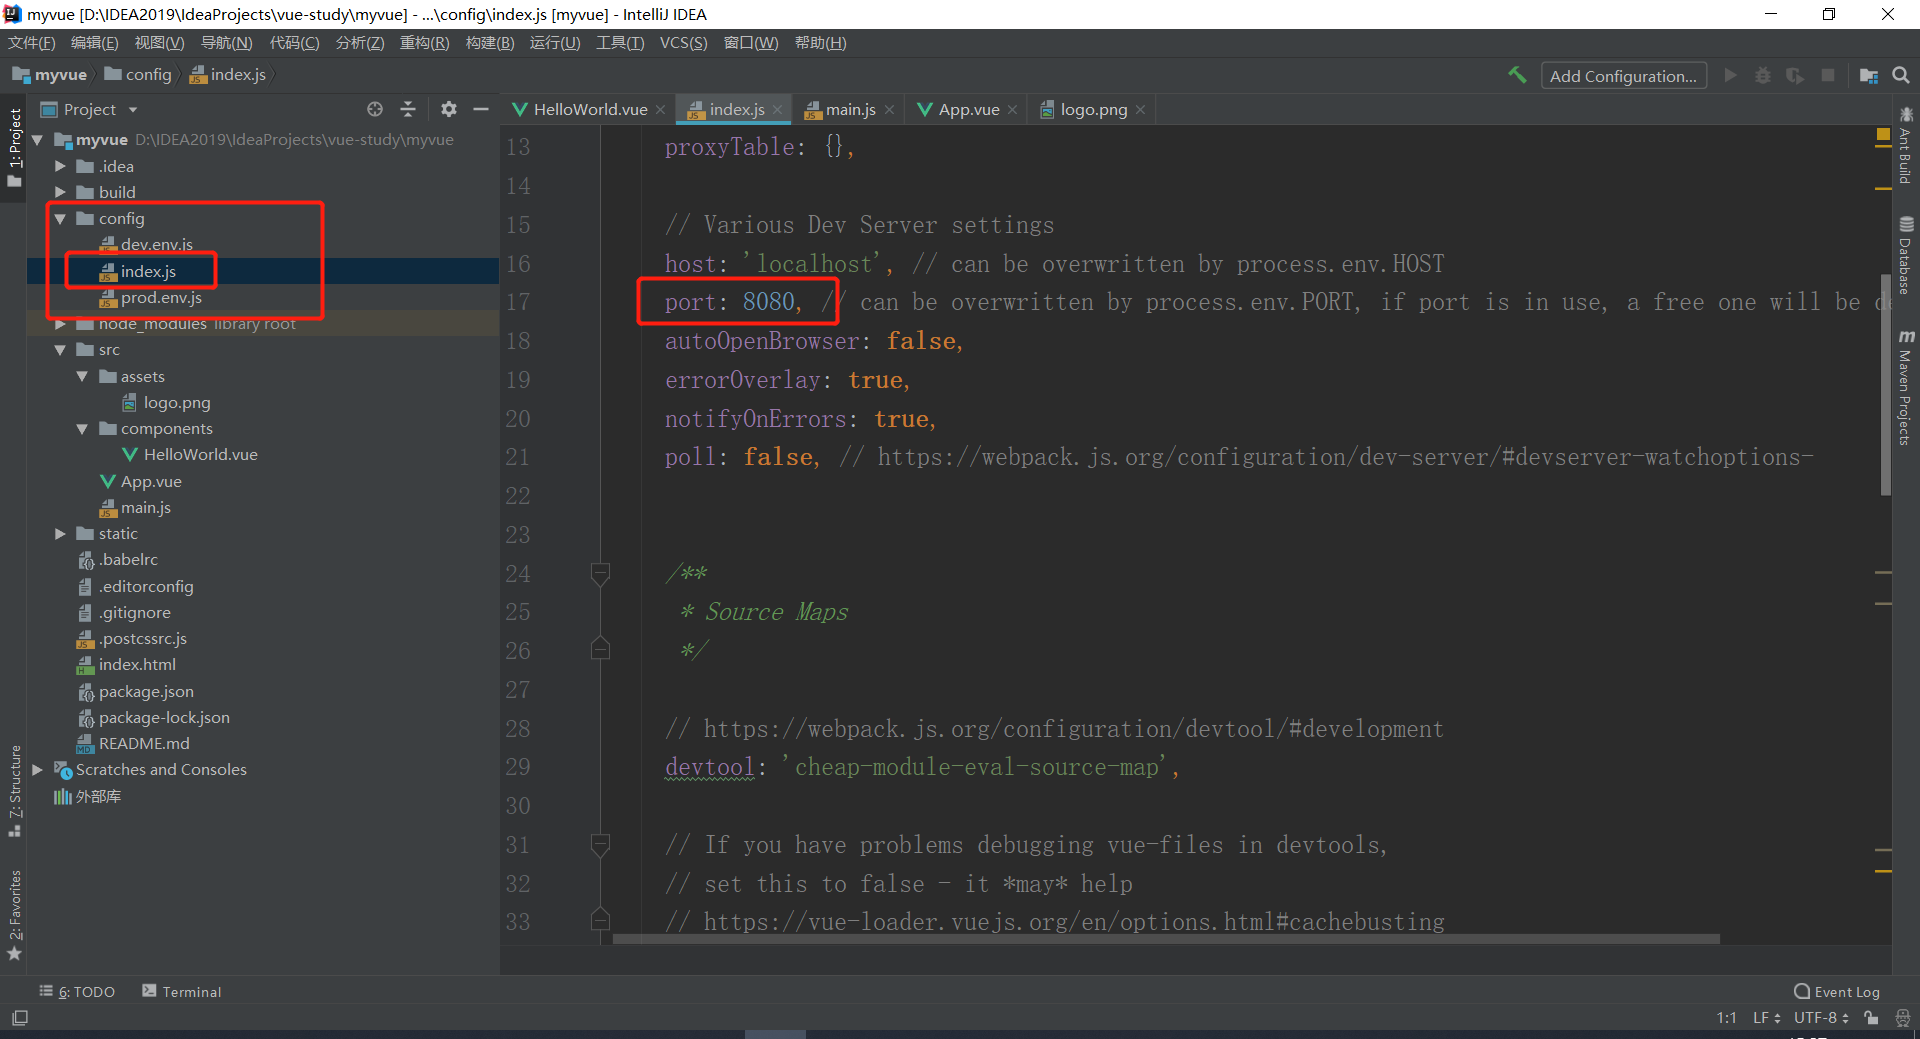Hide the Project panel with minimize icon
Image resolution: width=1920 pixels, height=1039 pixels.
pyautogui.click(x=481, y=109)
